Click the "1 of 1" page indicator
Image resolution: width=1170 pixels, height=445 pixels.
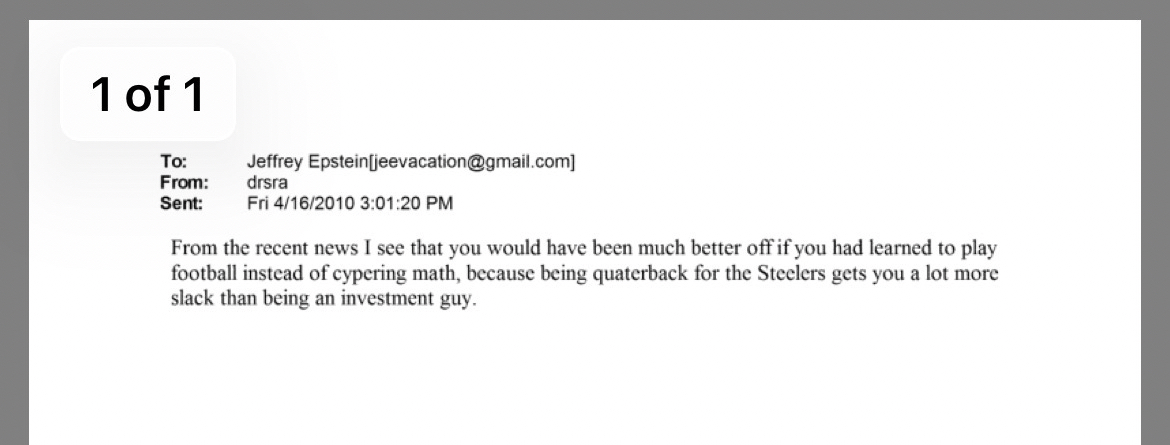coord(148,94)
